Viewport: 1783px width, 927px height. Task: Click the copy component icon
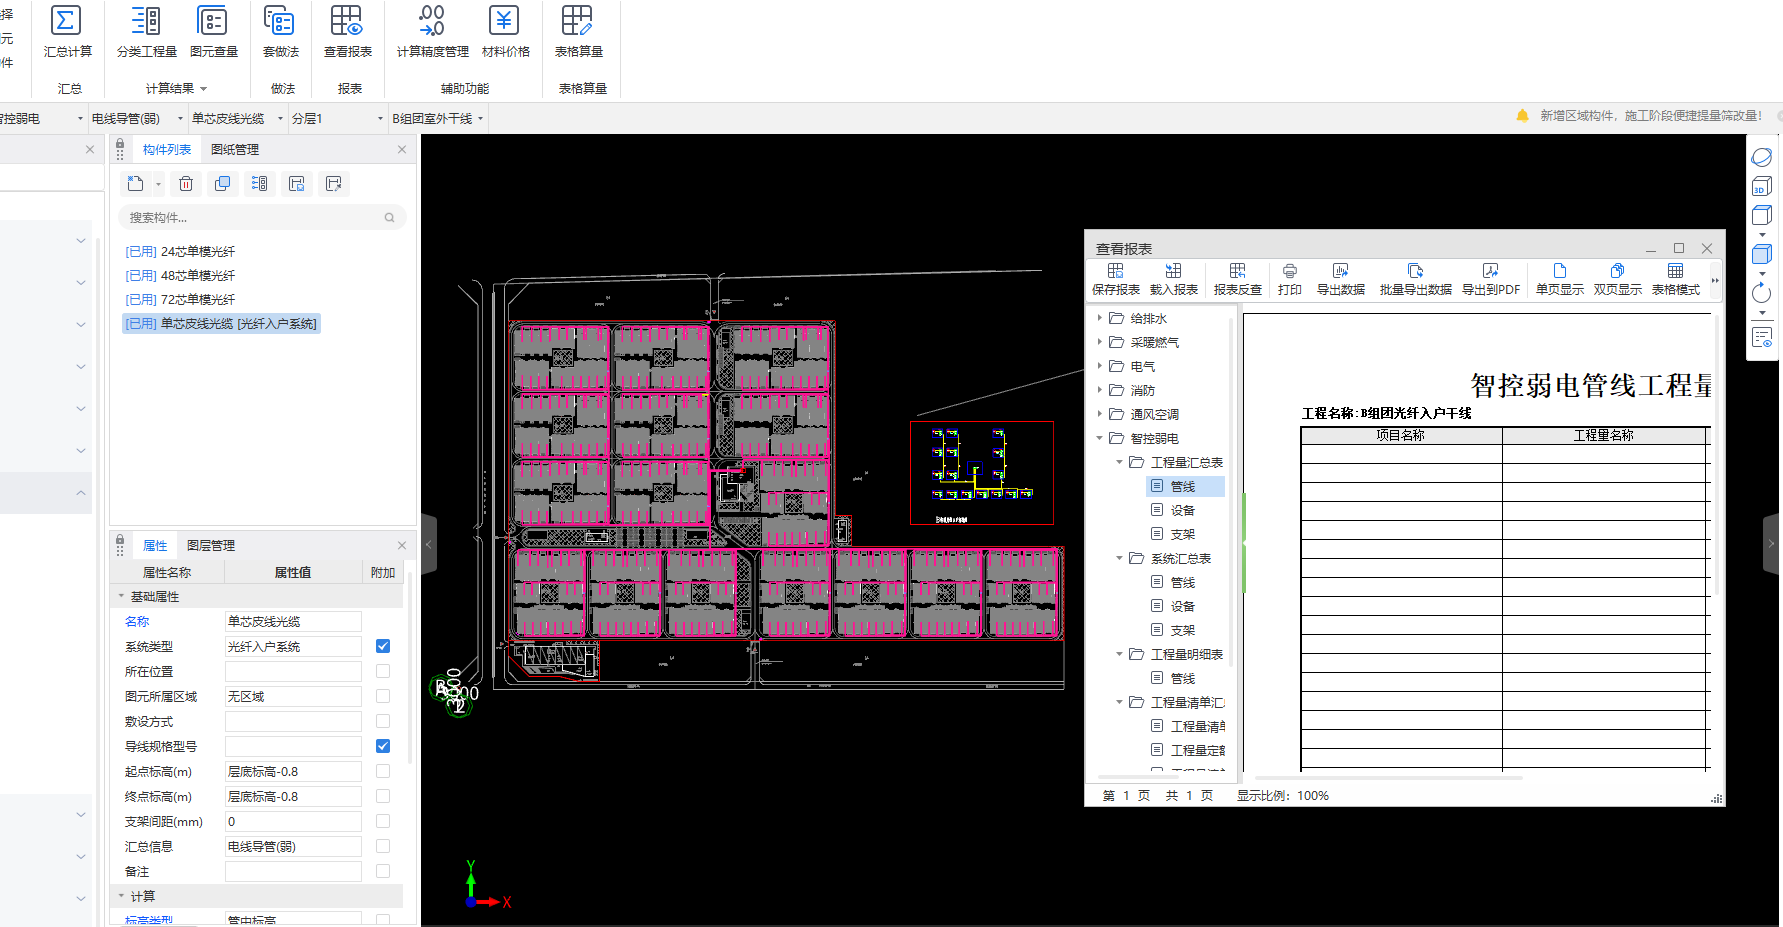pyautogui.click(x=223, y=184)
